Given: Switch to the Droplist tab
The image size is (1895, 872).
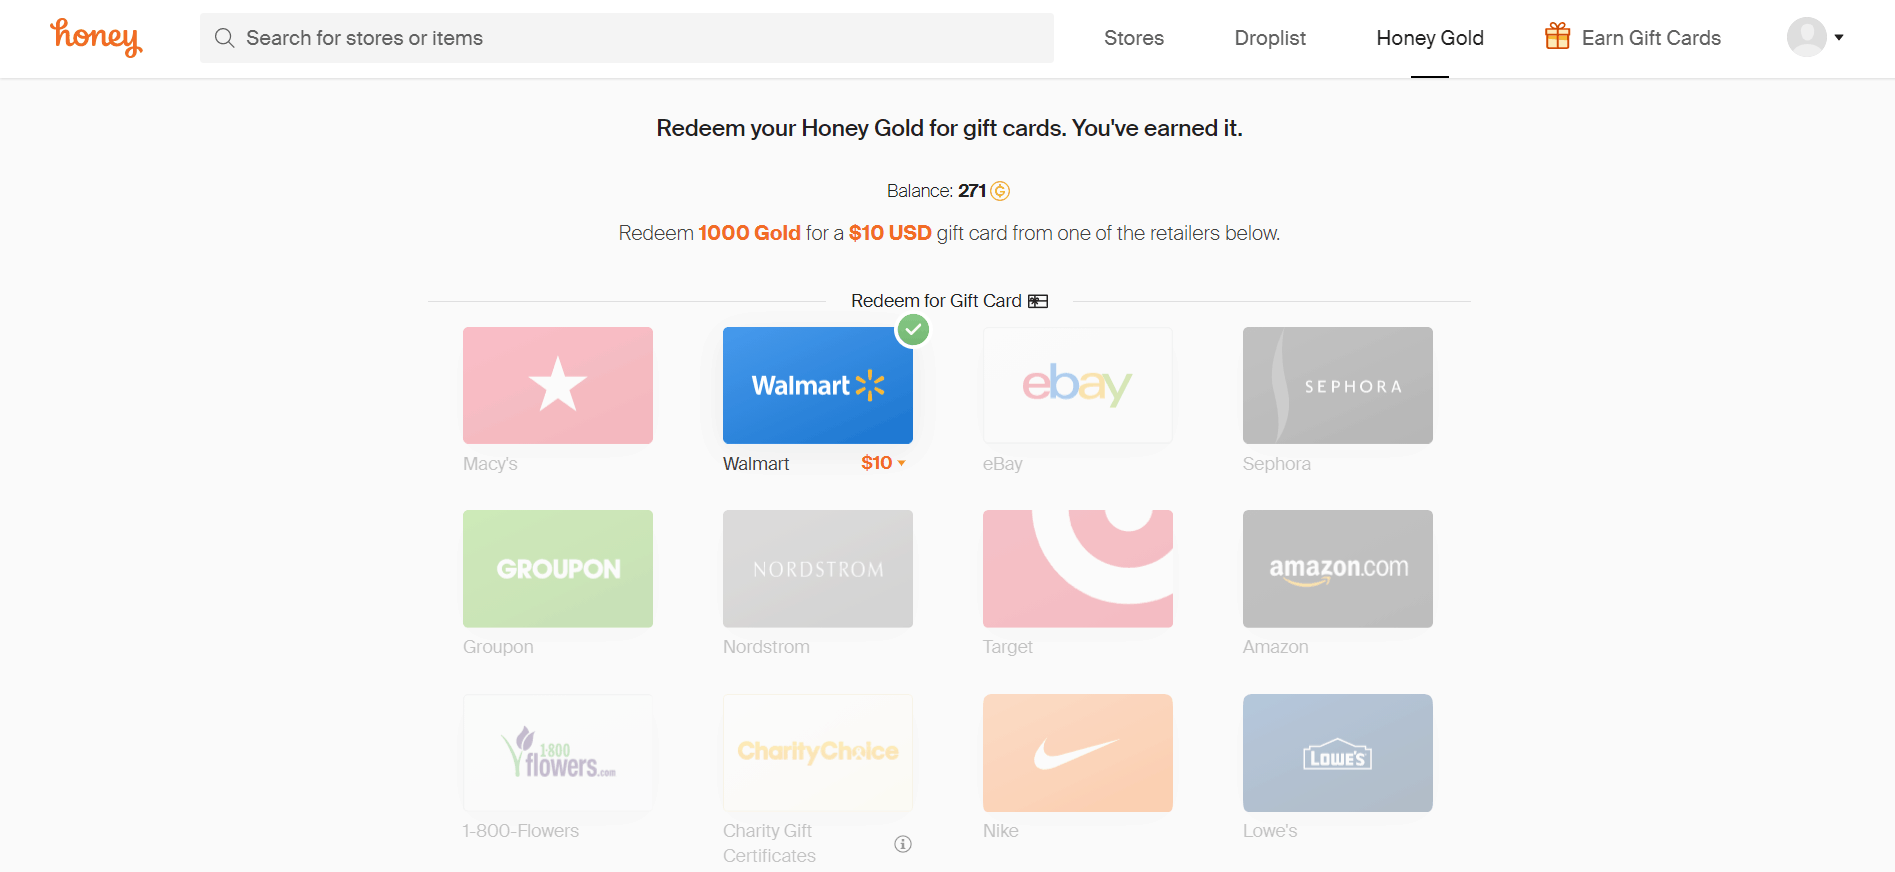Looking at the screenshot, I should point(1269,38).
